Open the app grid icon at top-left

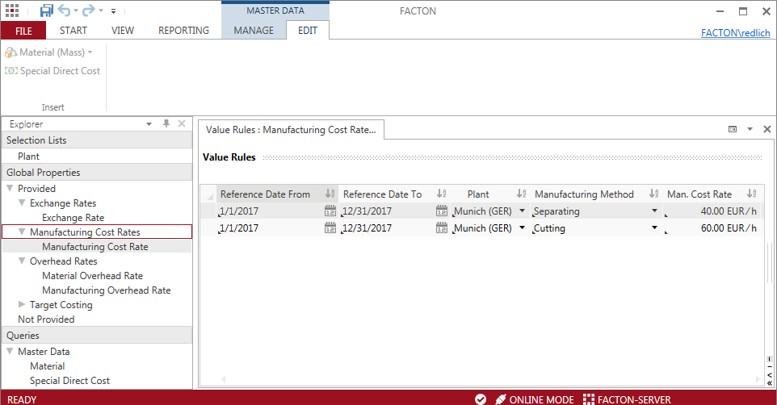coord(12,10)
